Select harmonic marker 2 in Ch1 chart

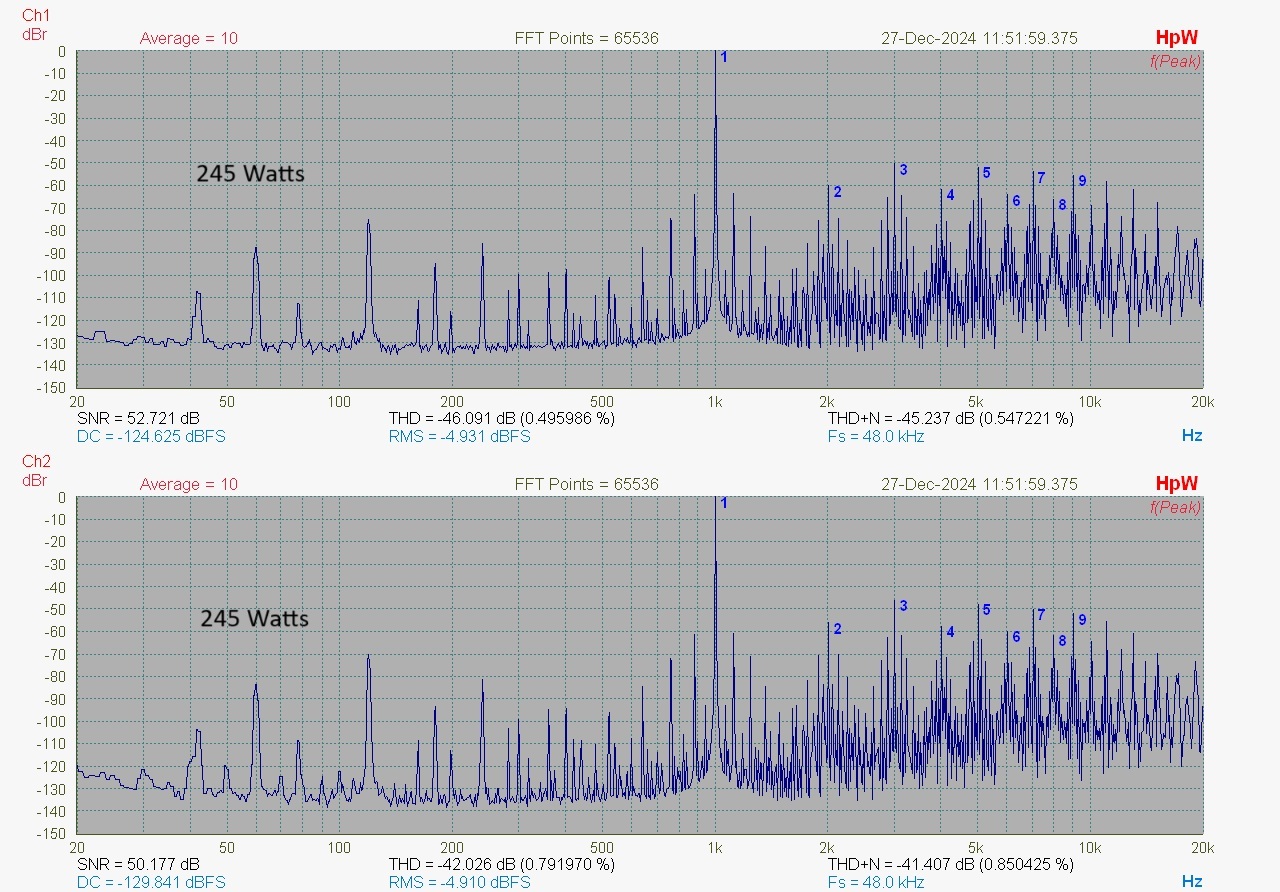(x=837, y=192)
